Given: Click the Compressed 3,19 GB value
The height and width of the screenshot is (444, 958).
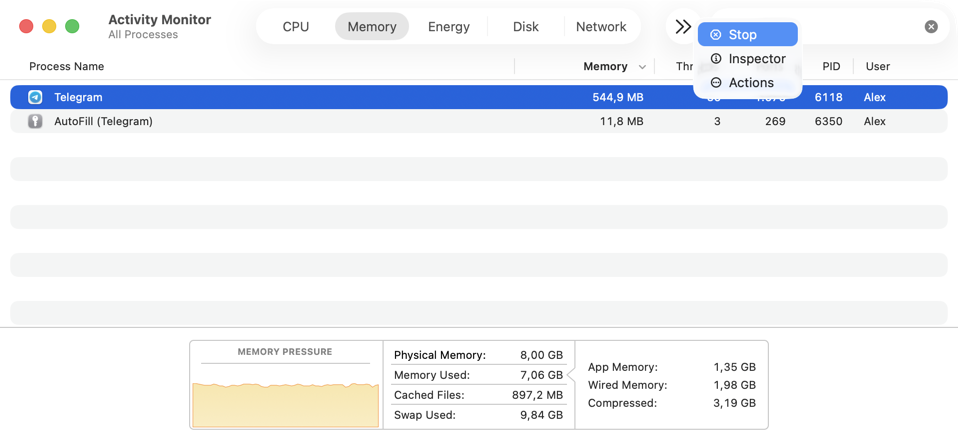Looking at the screenshot, I should (734, 403).
